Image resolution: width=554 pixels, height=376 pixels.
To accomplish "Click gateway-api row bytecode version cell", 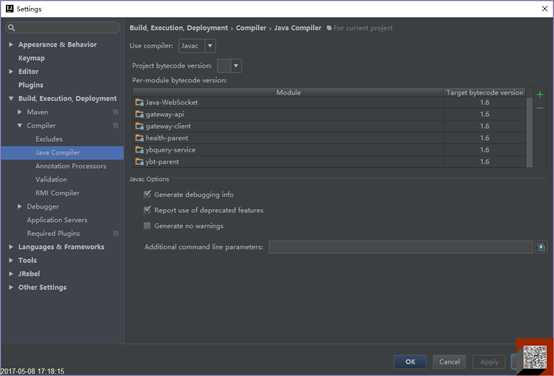I will coord(484,114).
